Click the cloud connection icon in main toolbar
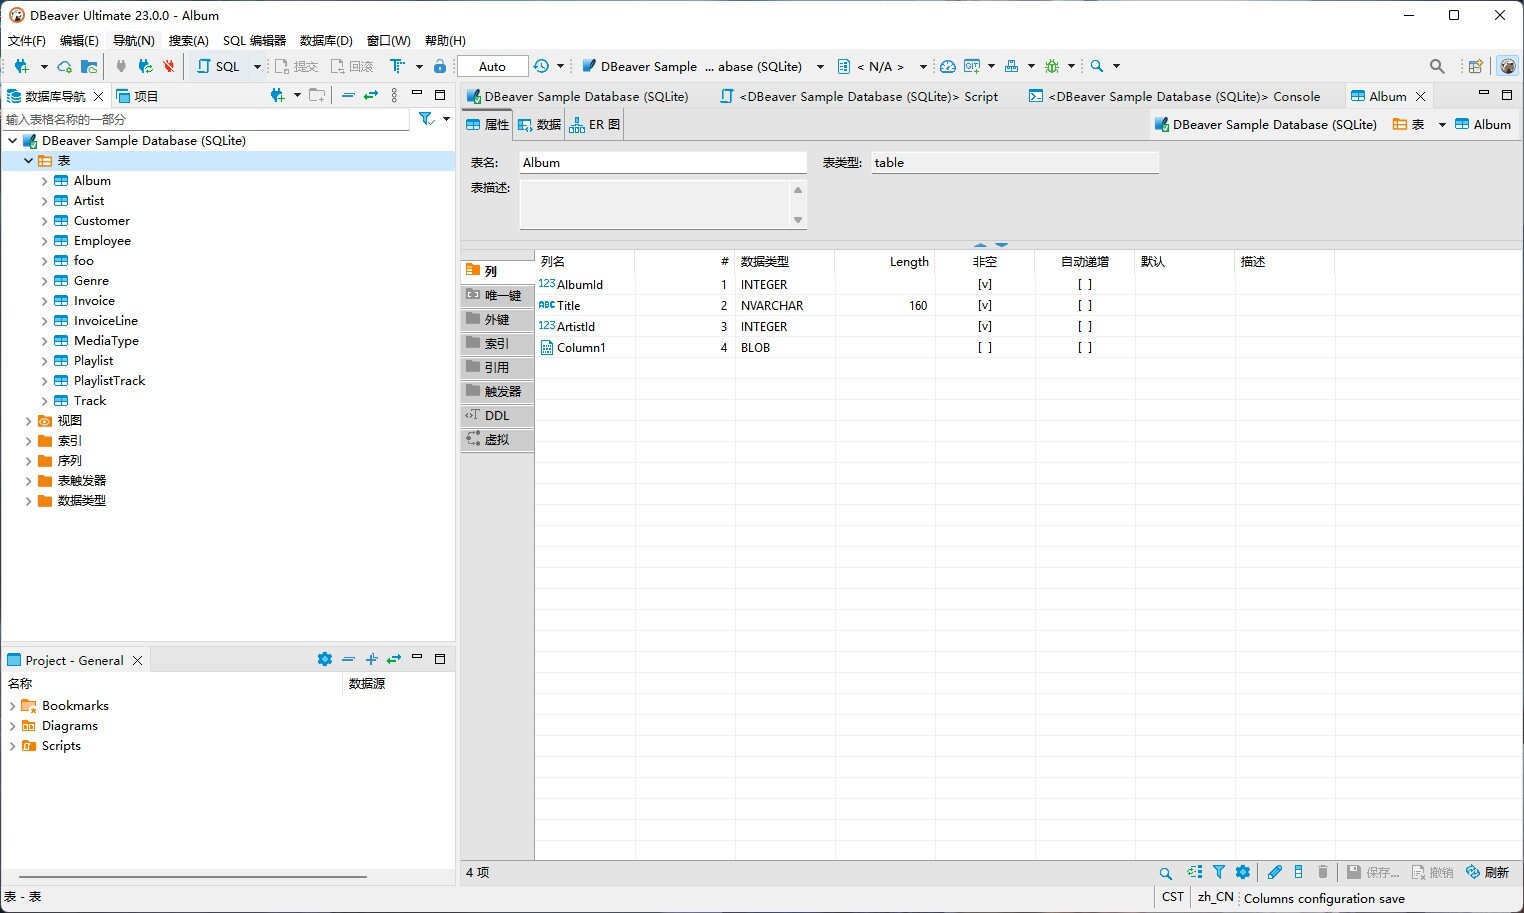This screenshot has height=913, width=1524. tap(65, 66)
